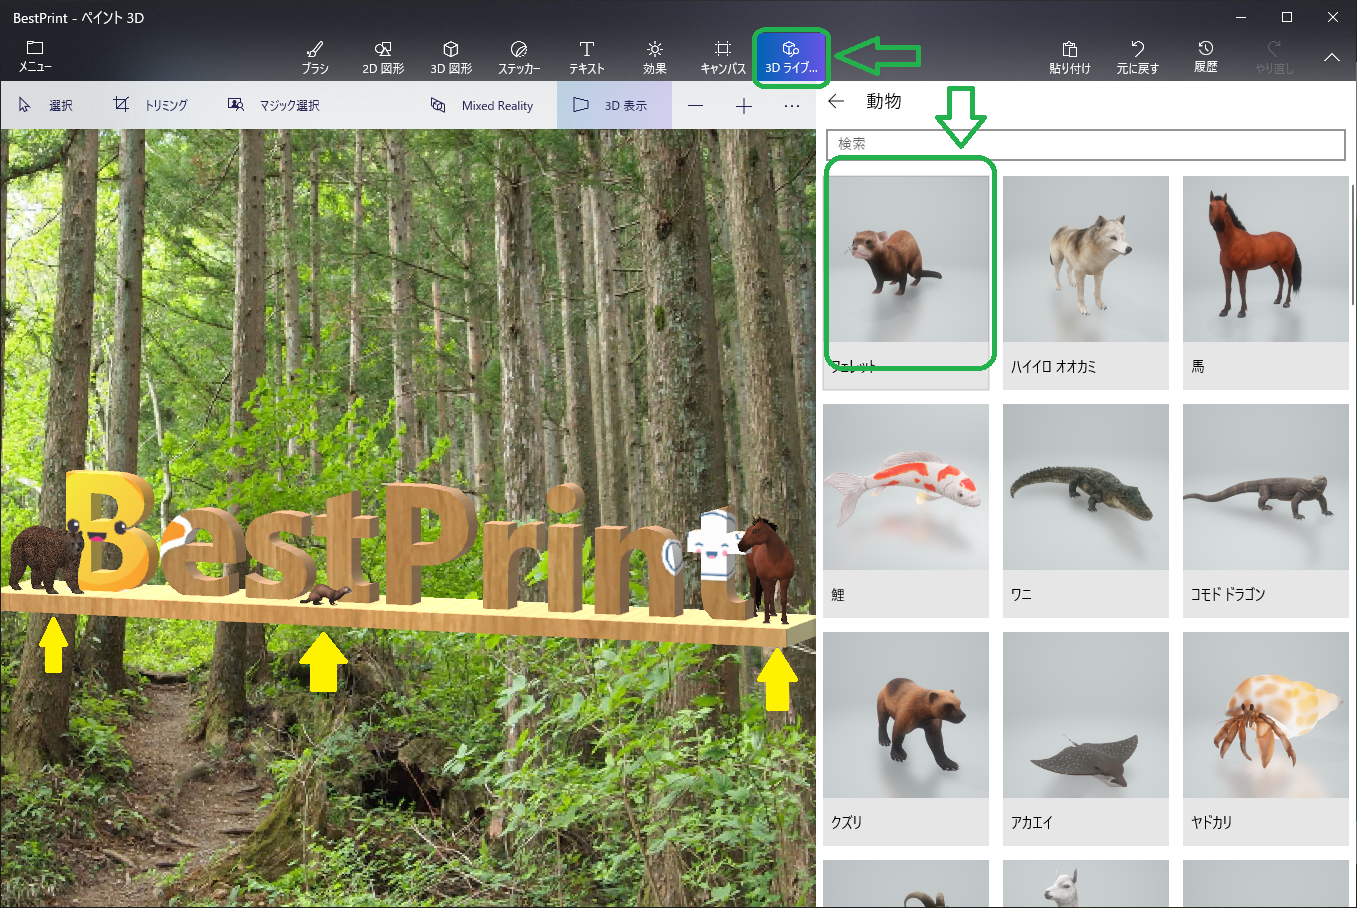Image resolution: width=1357 pixels, height=908 pixels.
Task: Choose the 選択 select tool
Action: point(46,105)
